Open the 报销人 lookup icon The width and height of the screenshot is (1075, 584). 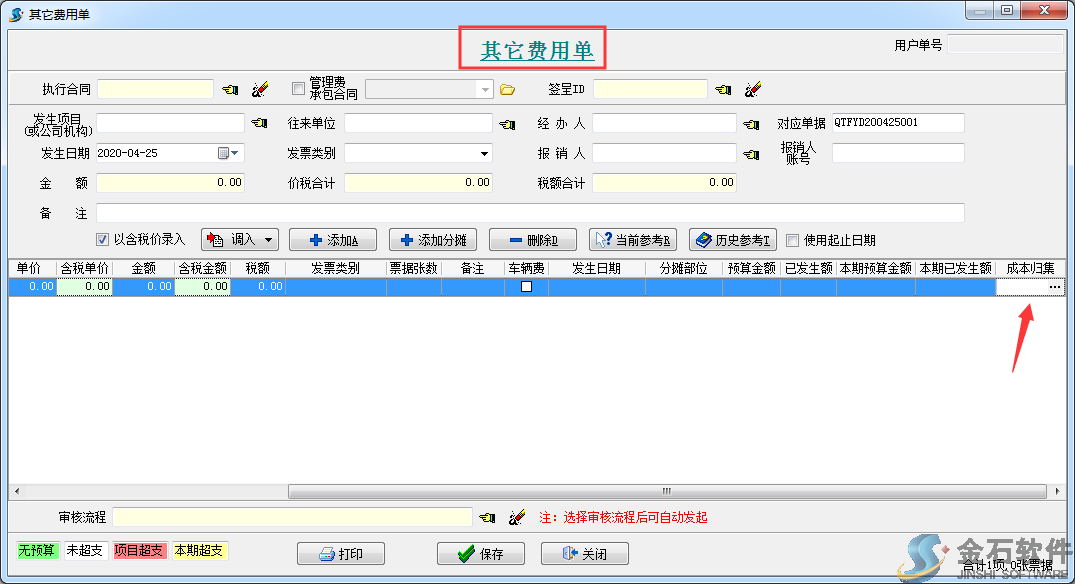point(751,152)
